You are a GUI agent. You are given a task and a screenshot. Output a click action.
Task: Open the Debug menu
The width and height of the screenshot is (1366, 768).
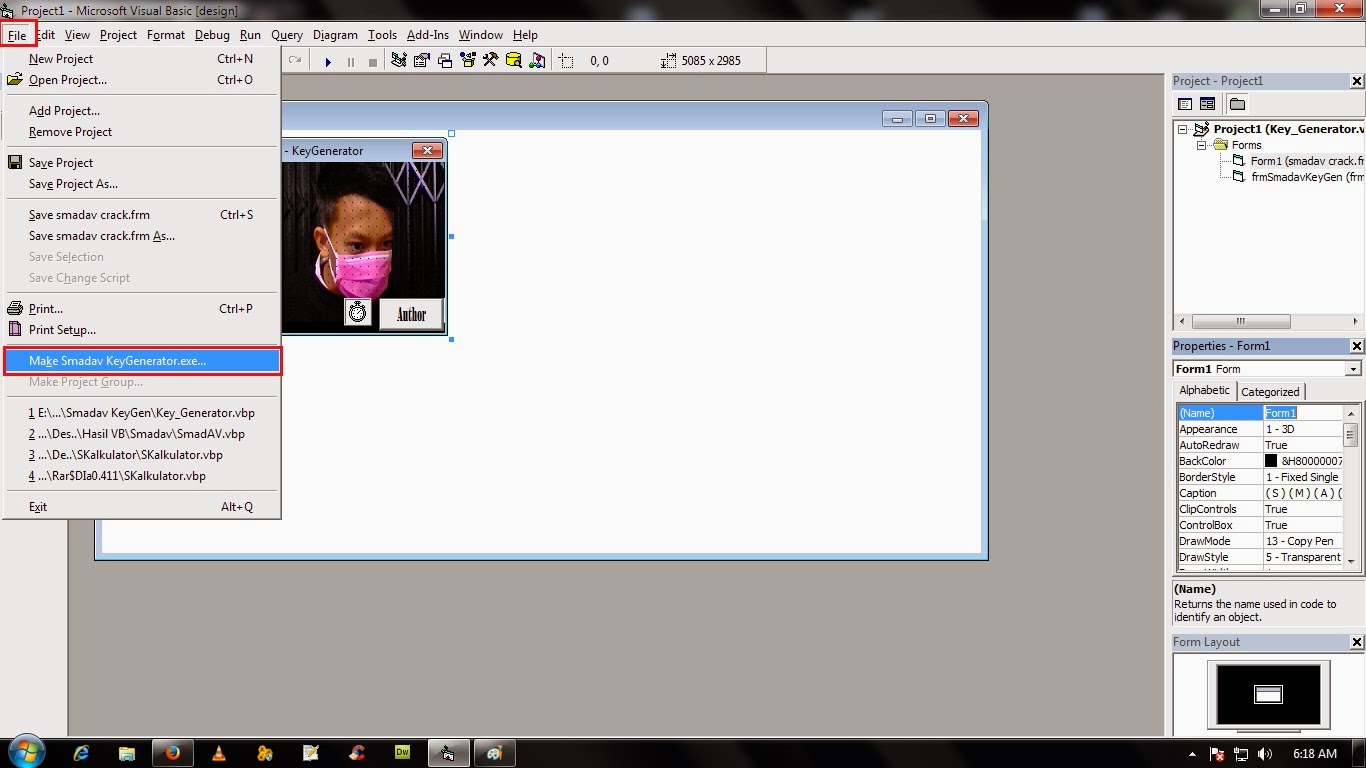click(x=212, y=35)
